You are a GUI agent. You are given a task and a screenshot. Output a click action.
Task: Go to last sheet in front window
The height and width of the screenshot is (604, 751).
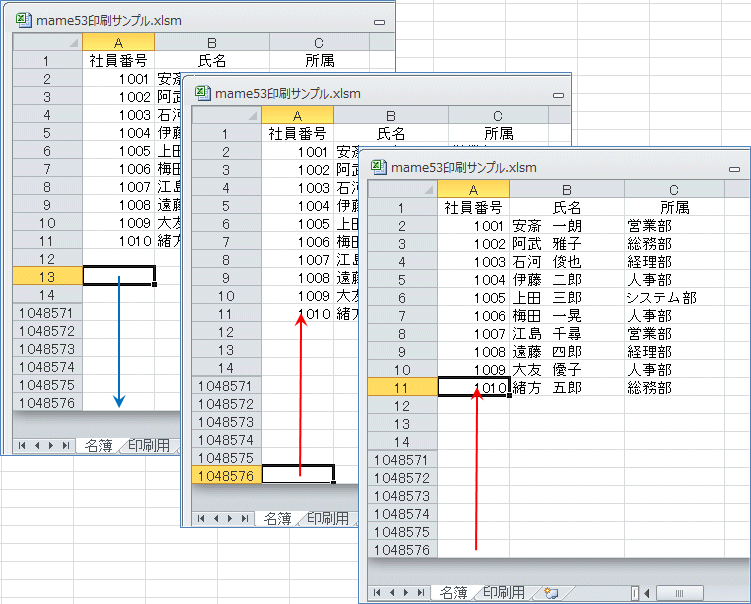click(421, 592)
